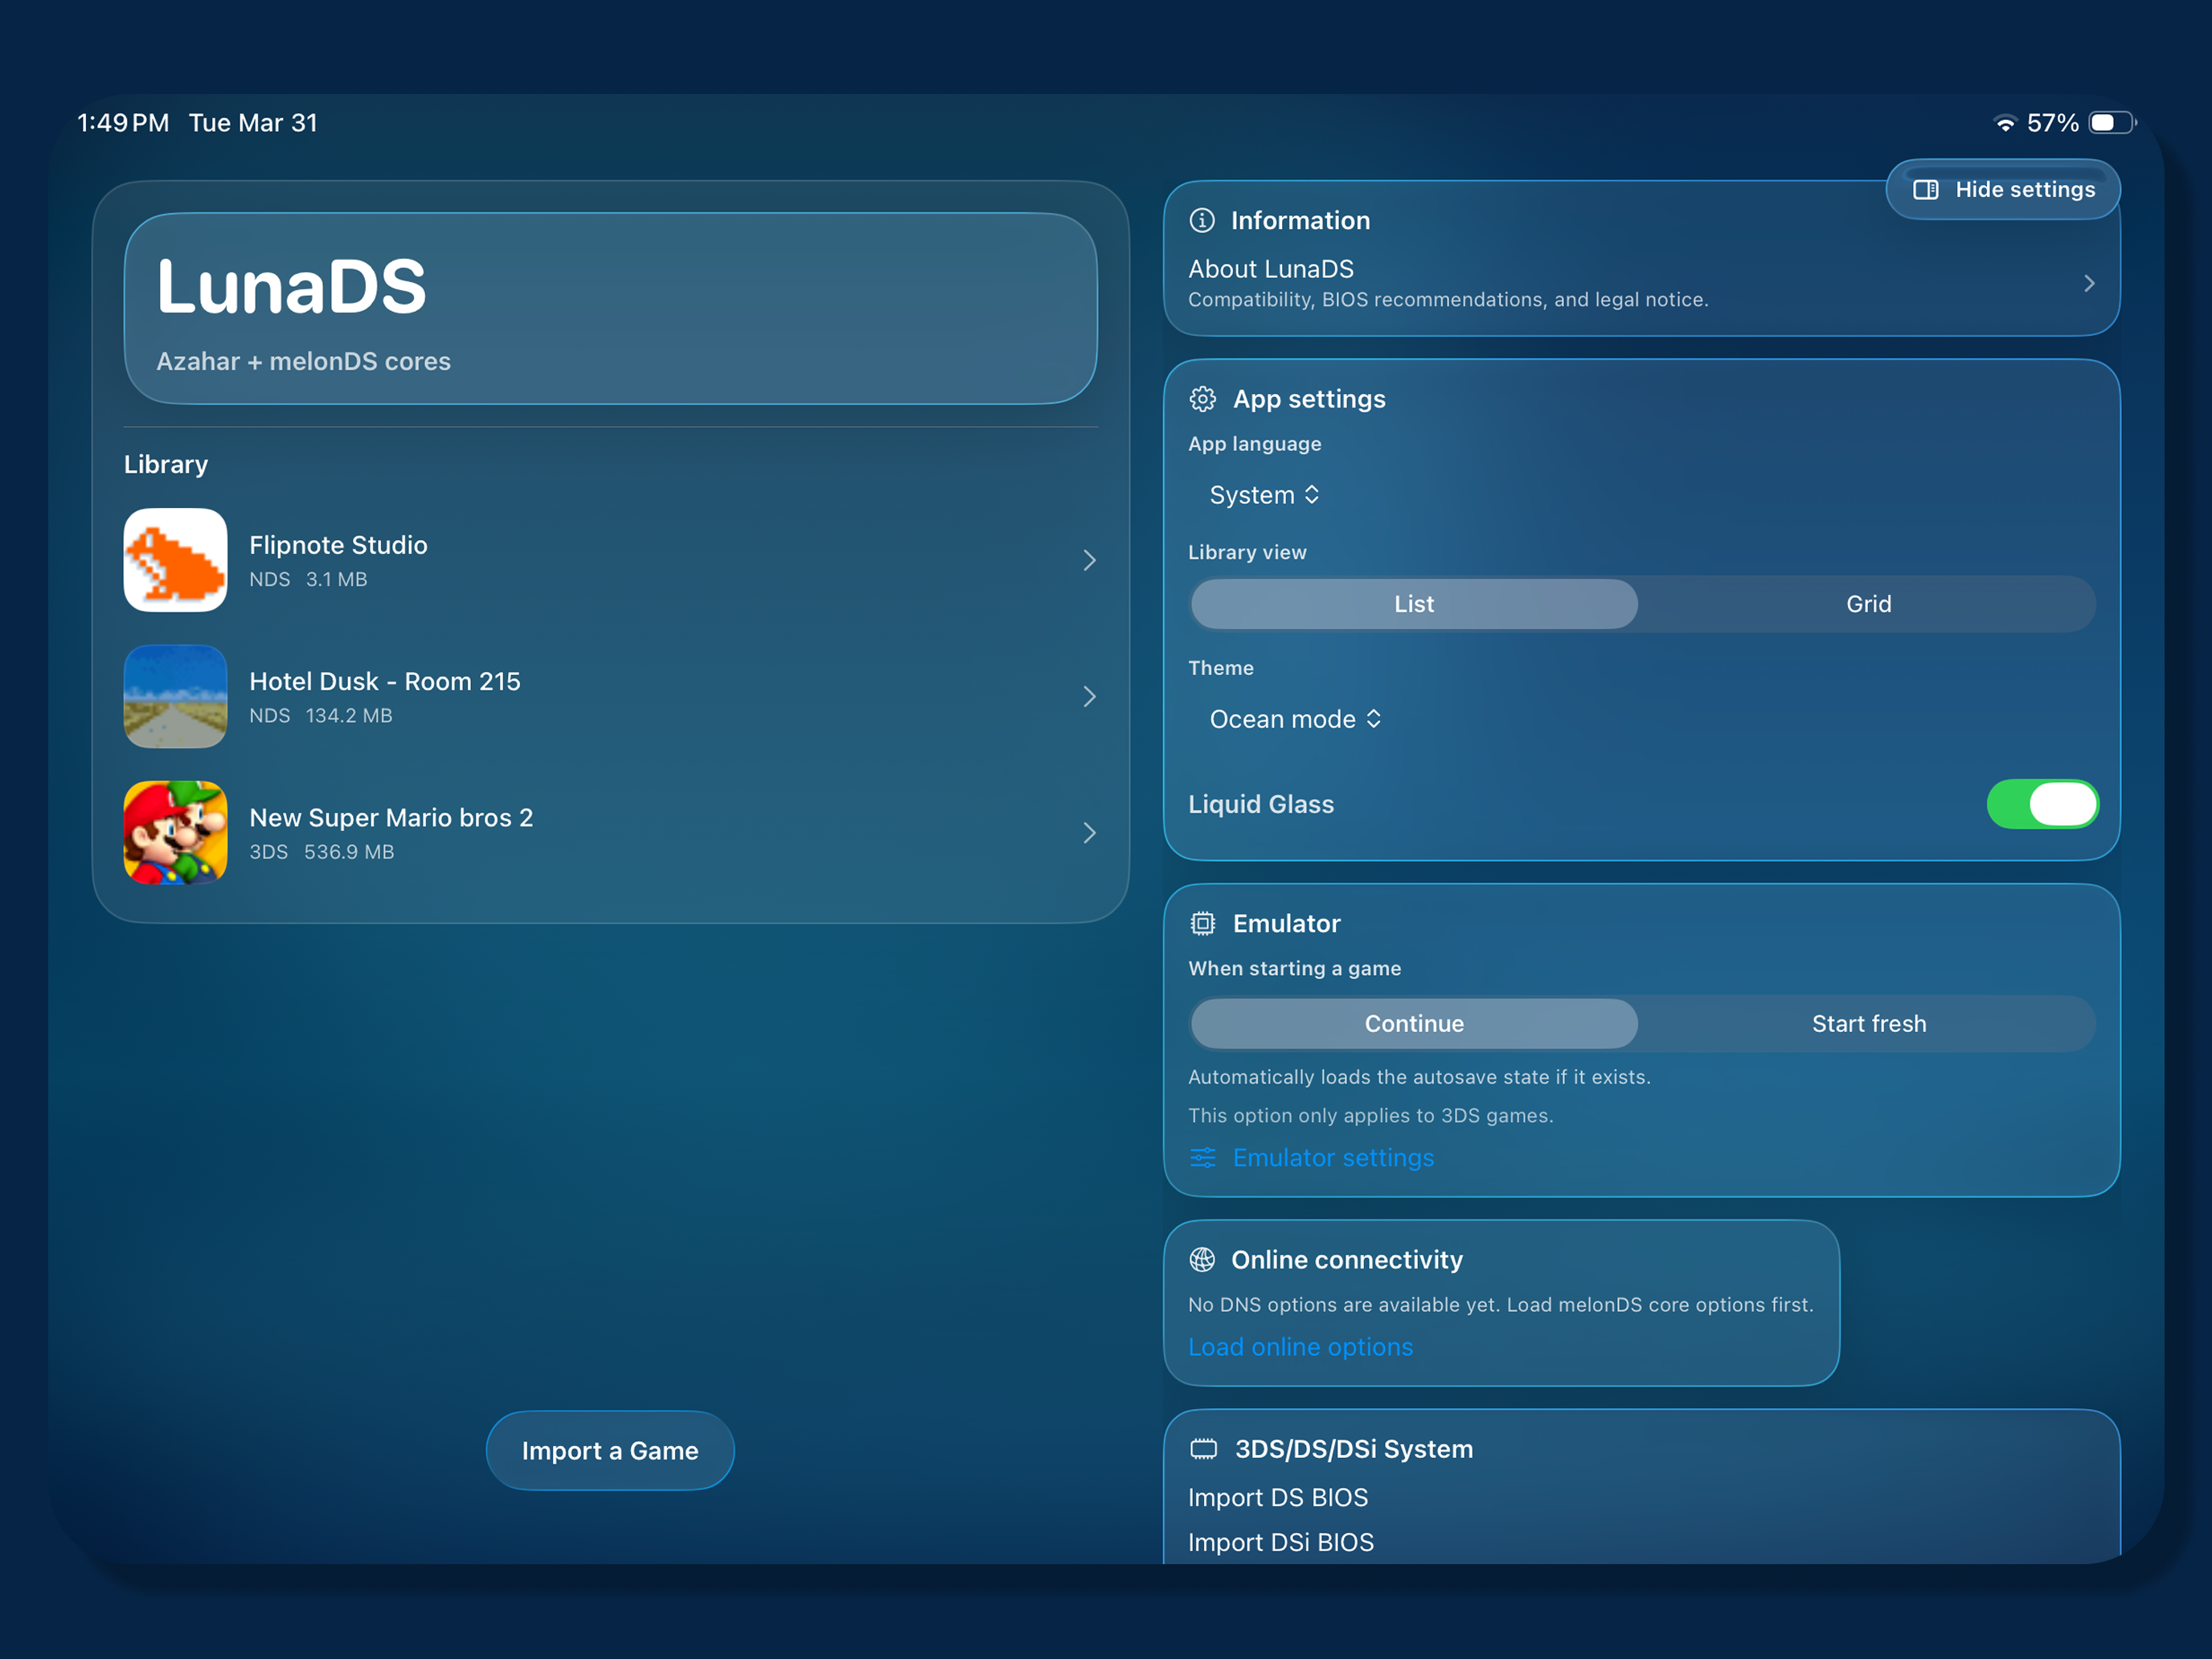Expand Hotel Dusk - Room 215 details
Screen dimensions: 2212x1659
(1089, 697)
